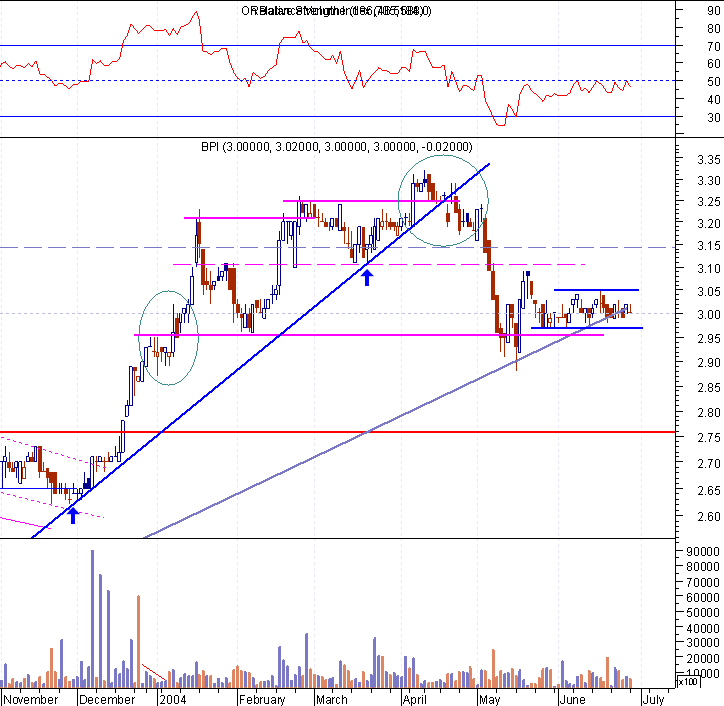Click the 2.75 price axis label

(x=709, y=437)
